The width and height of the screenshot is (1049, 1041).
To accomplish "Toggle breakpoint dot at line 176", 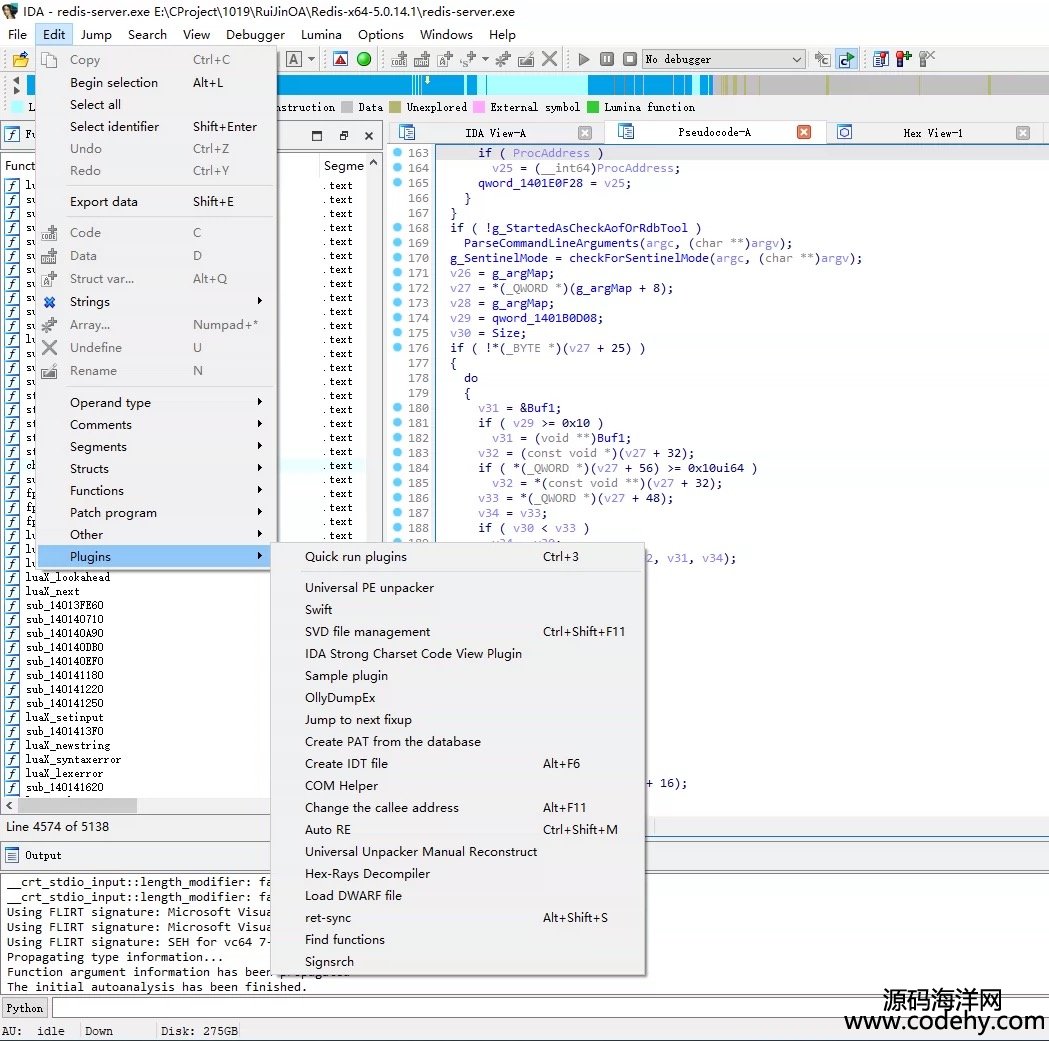I will pos(397,348).
